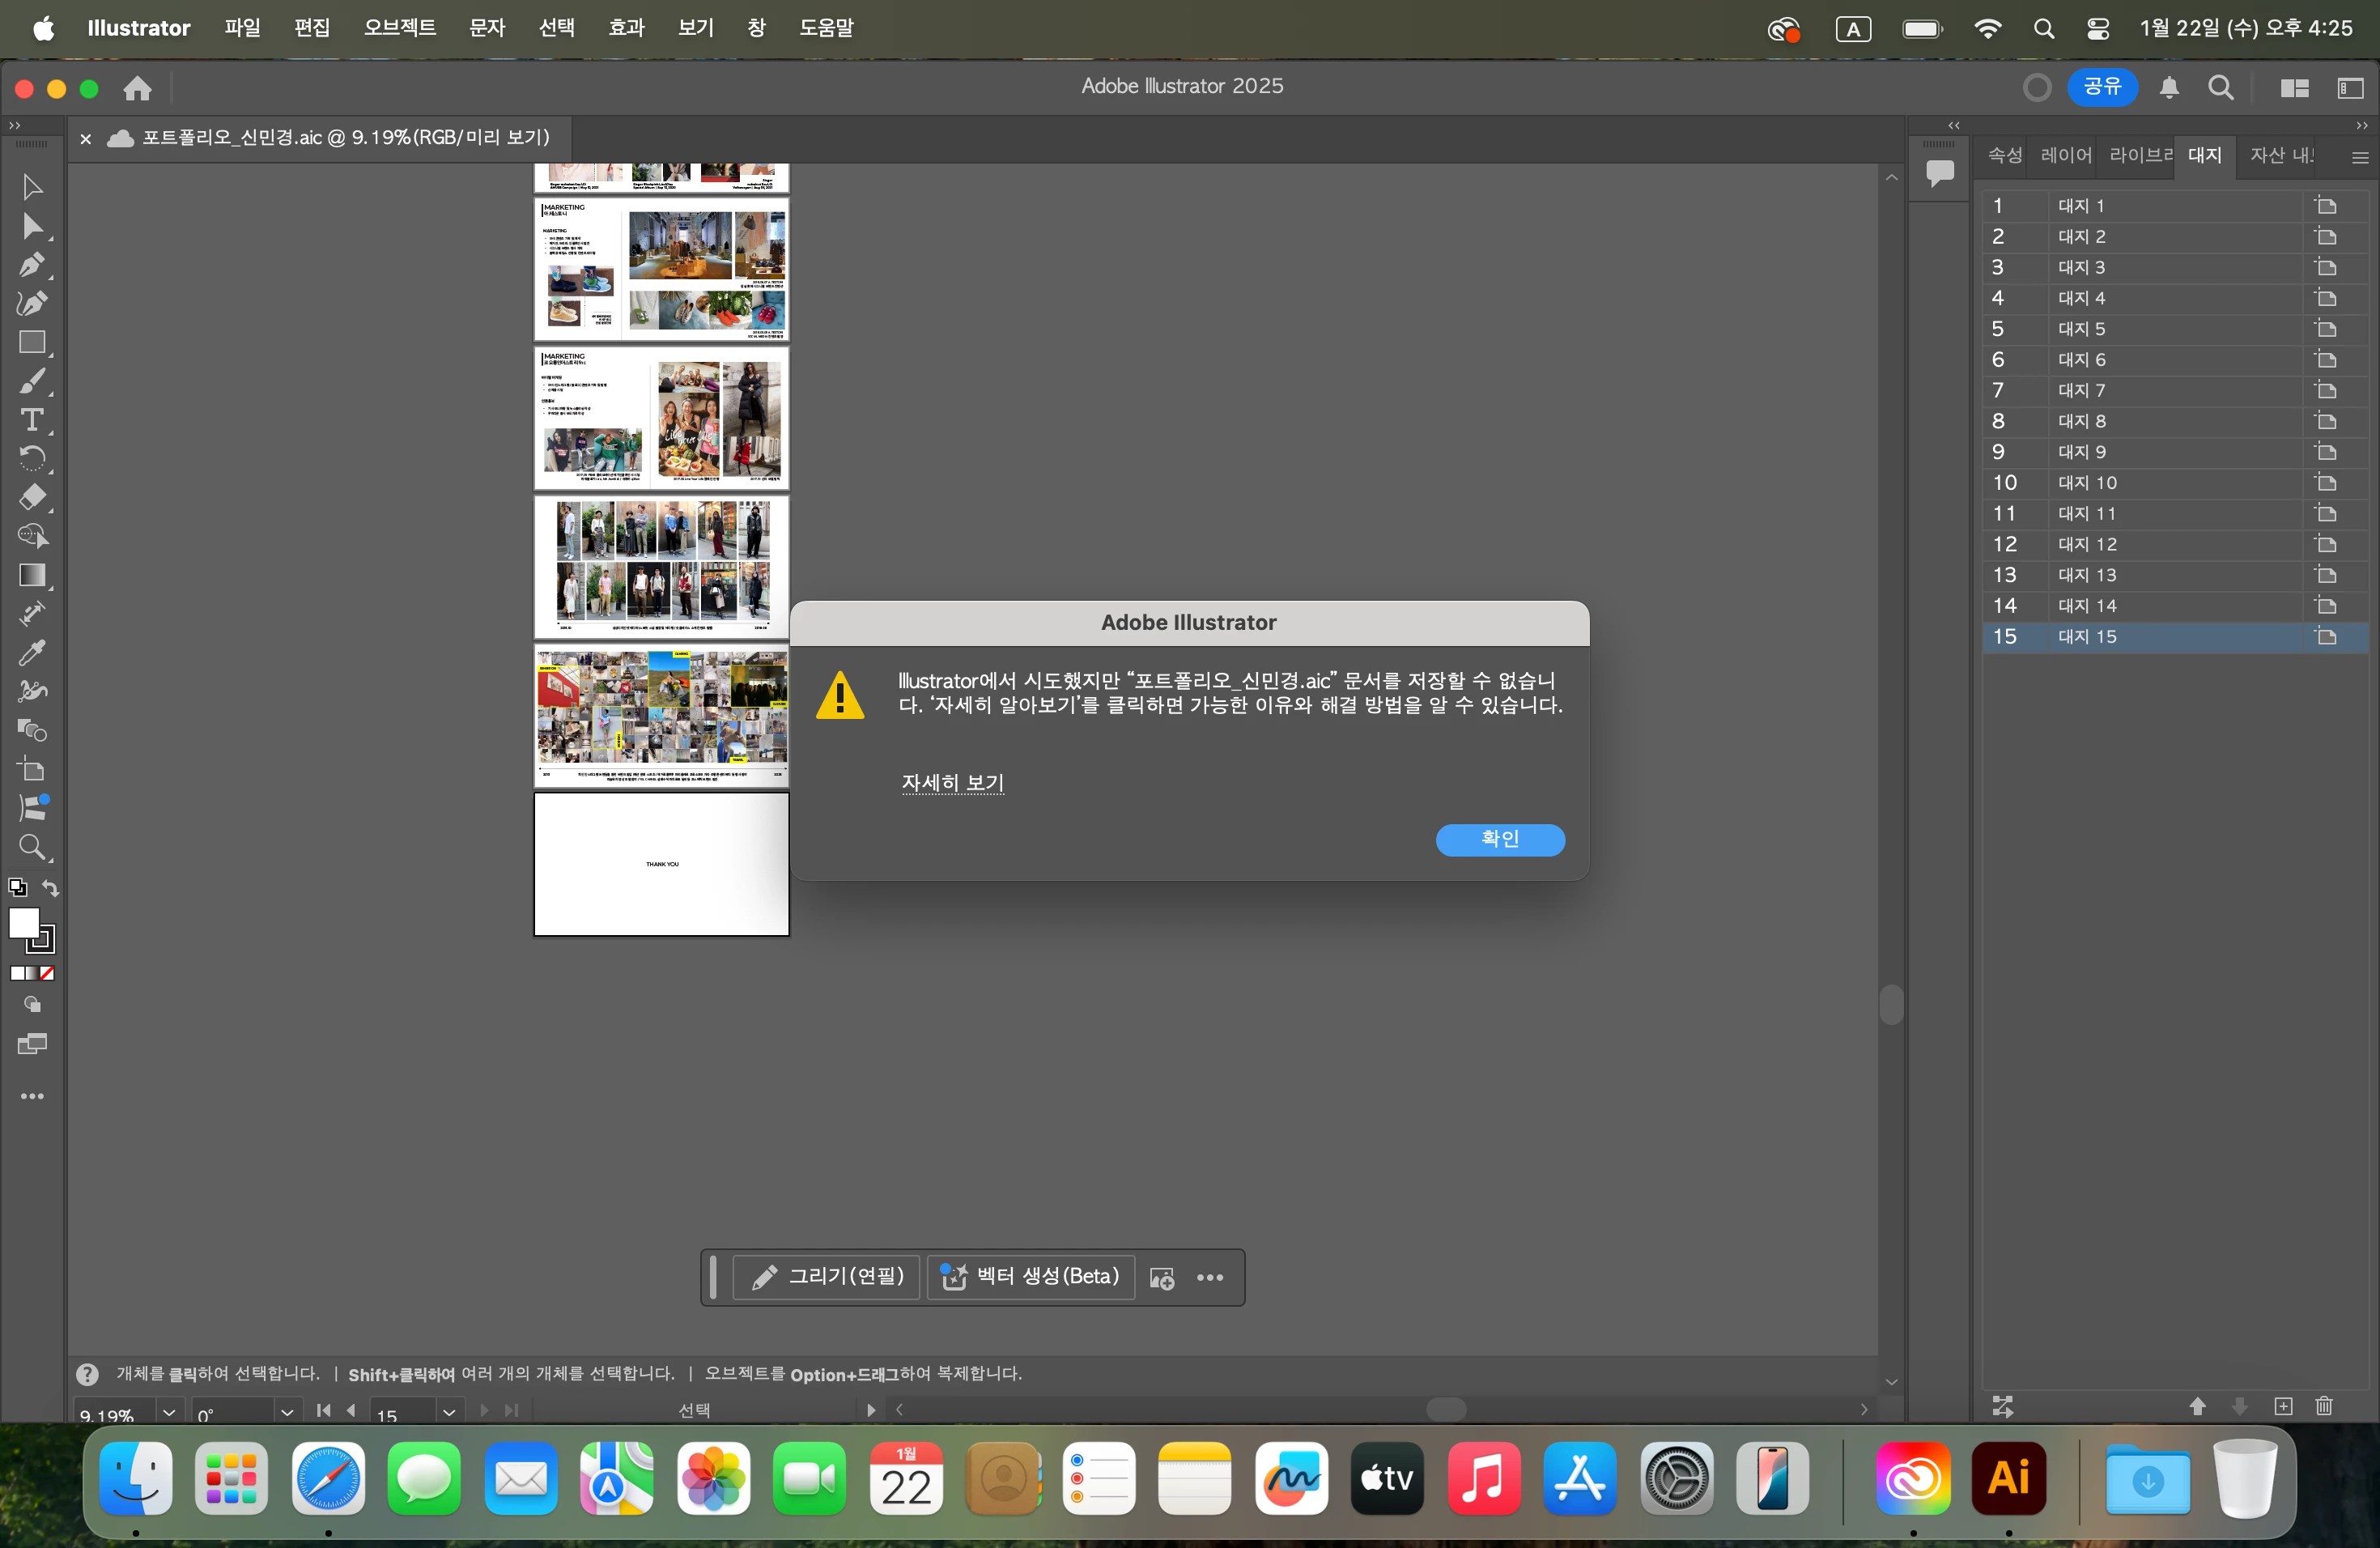Screen dimensions: 2380x1548
Task: Select the Artboard tool
Action: click(31, 770)
